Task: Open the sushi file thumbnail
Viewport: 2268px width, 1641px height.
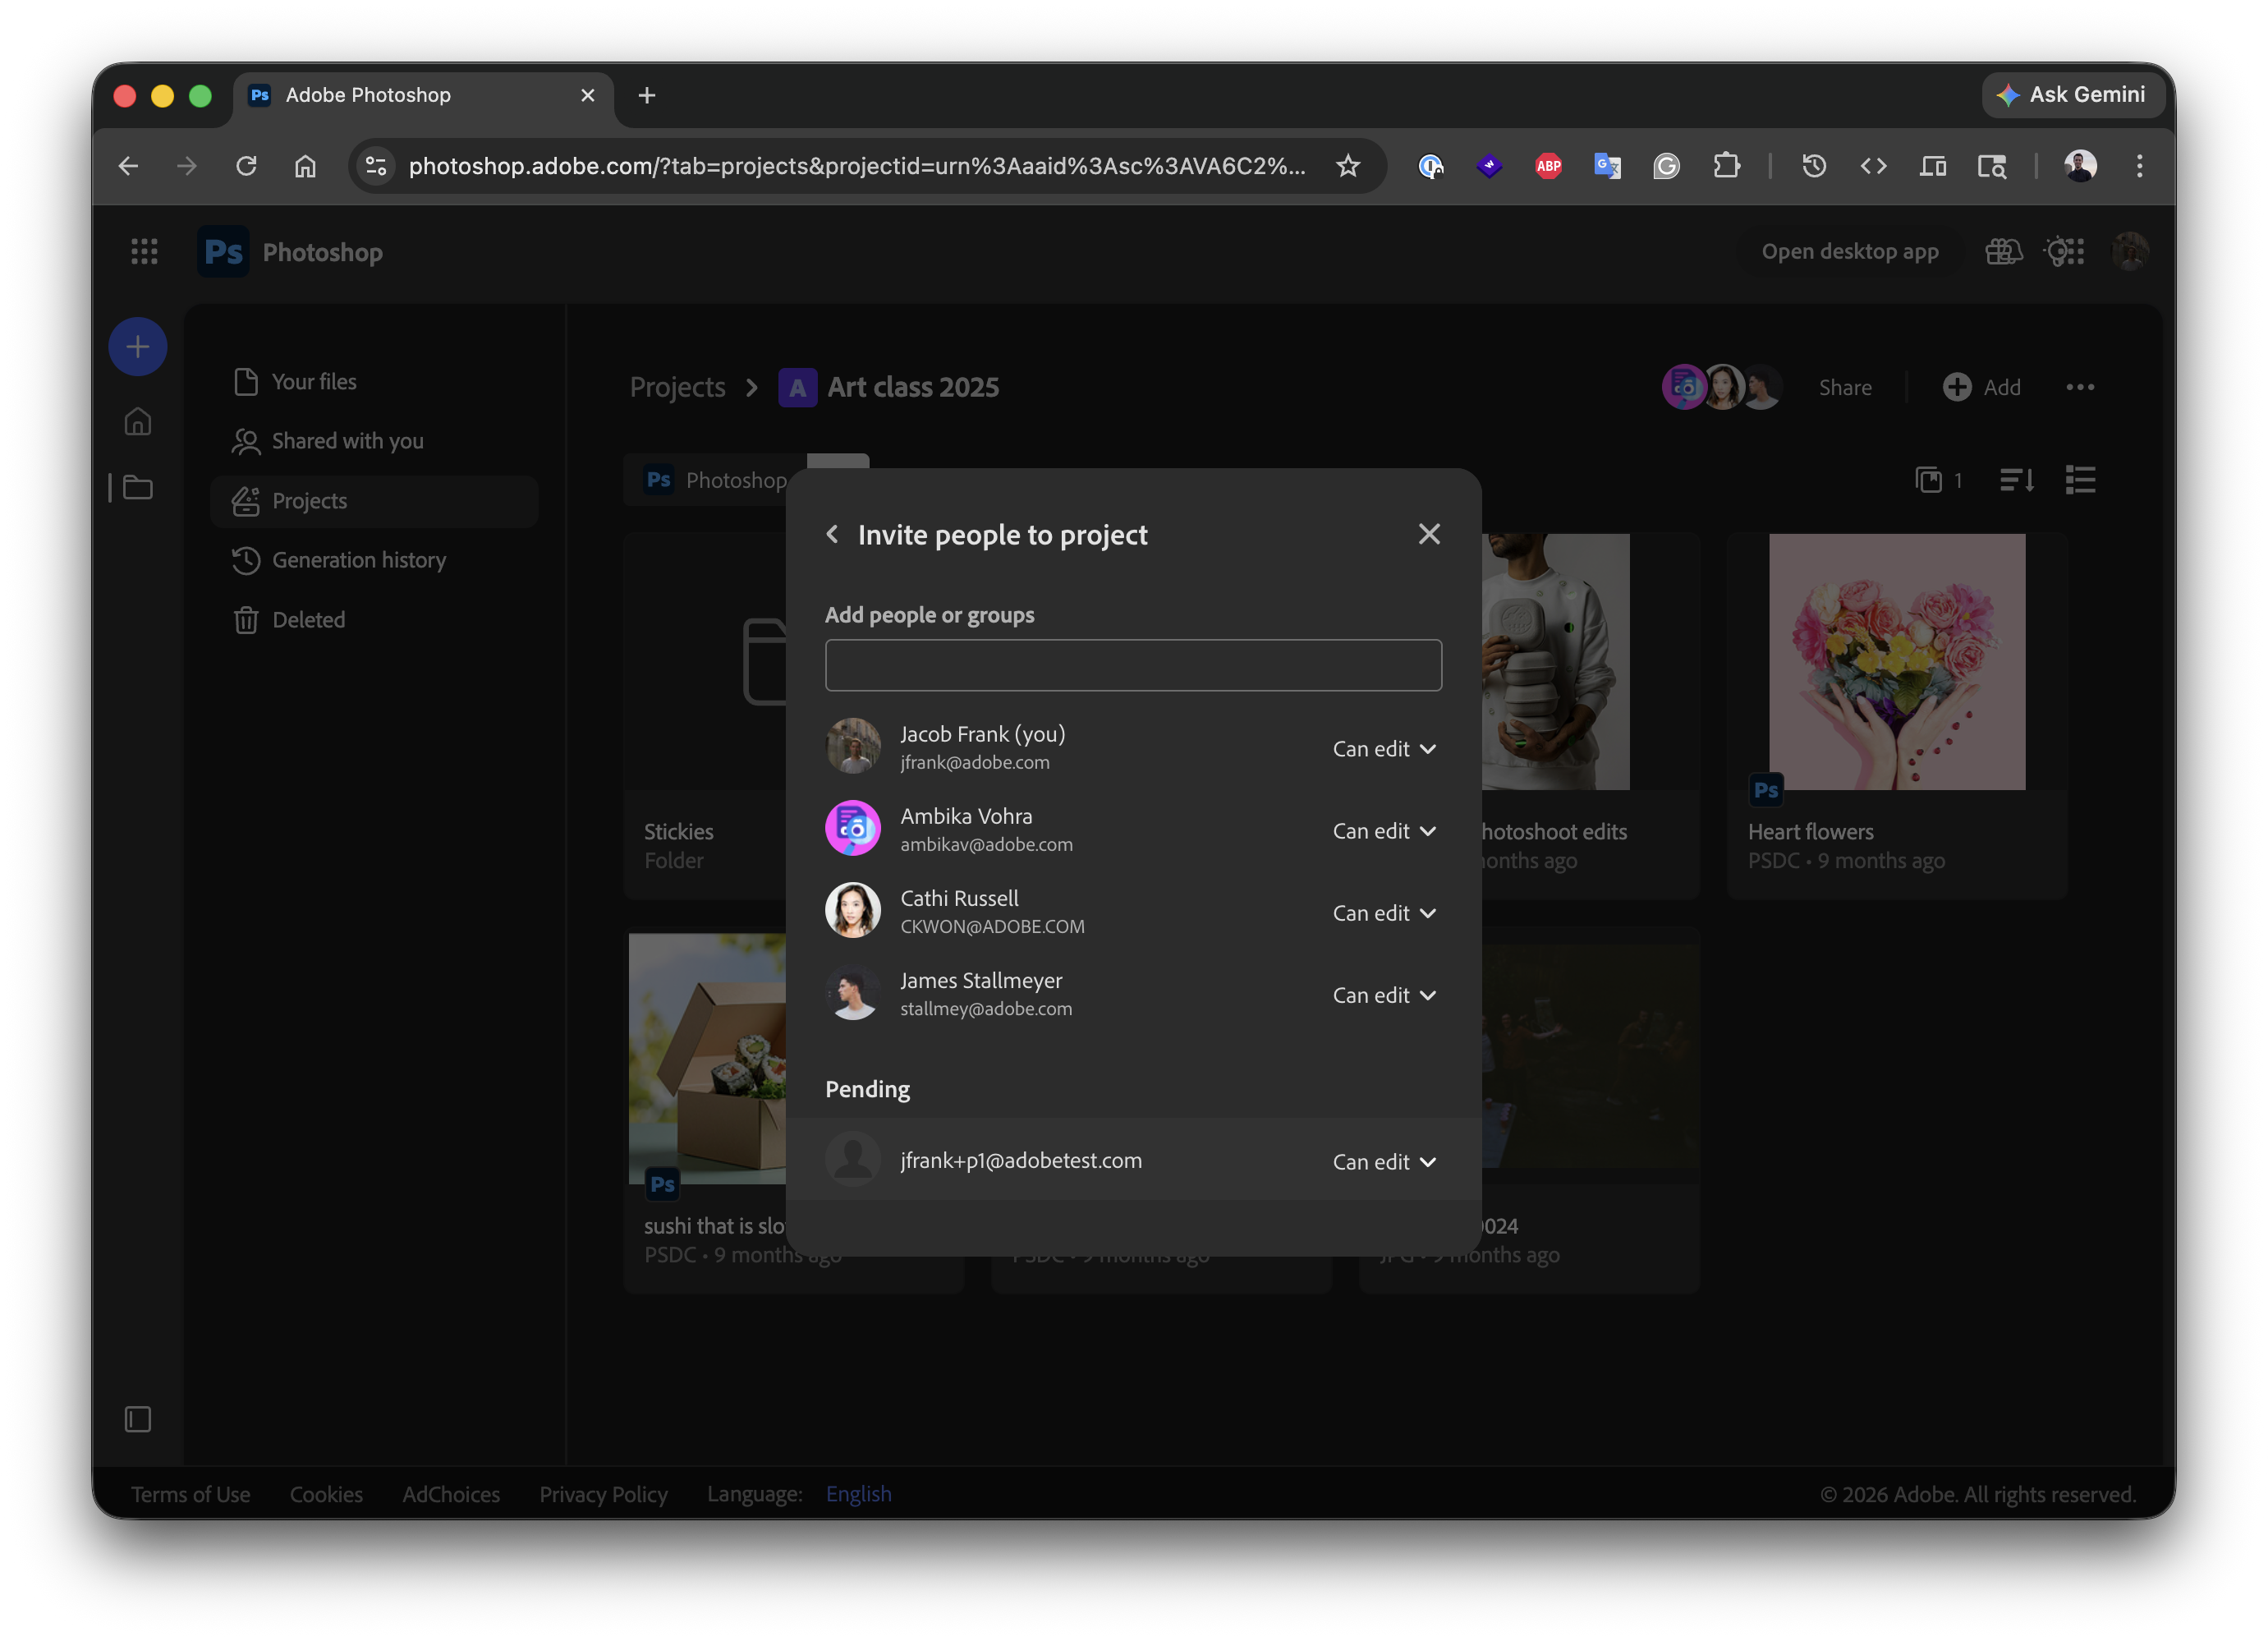Action: [708, 1059]
